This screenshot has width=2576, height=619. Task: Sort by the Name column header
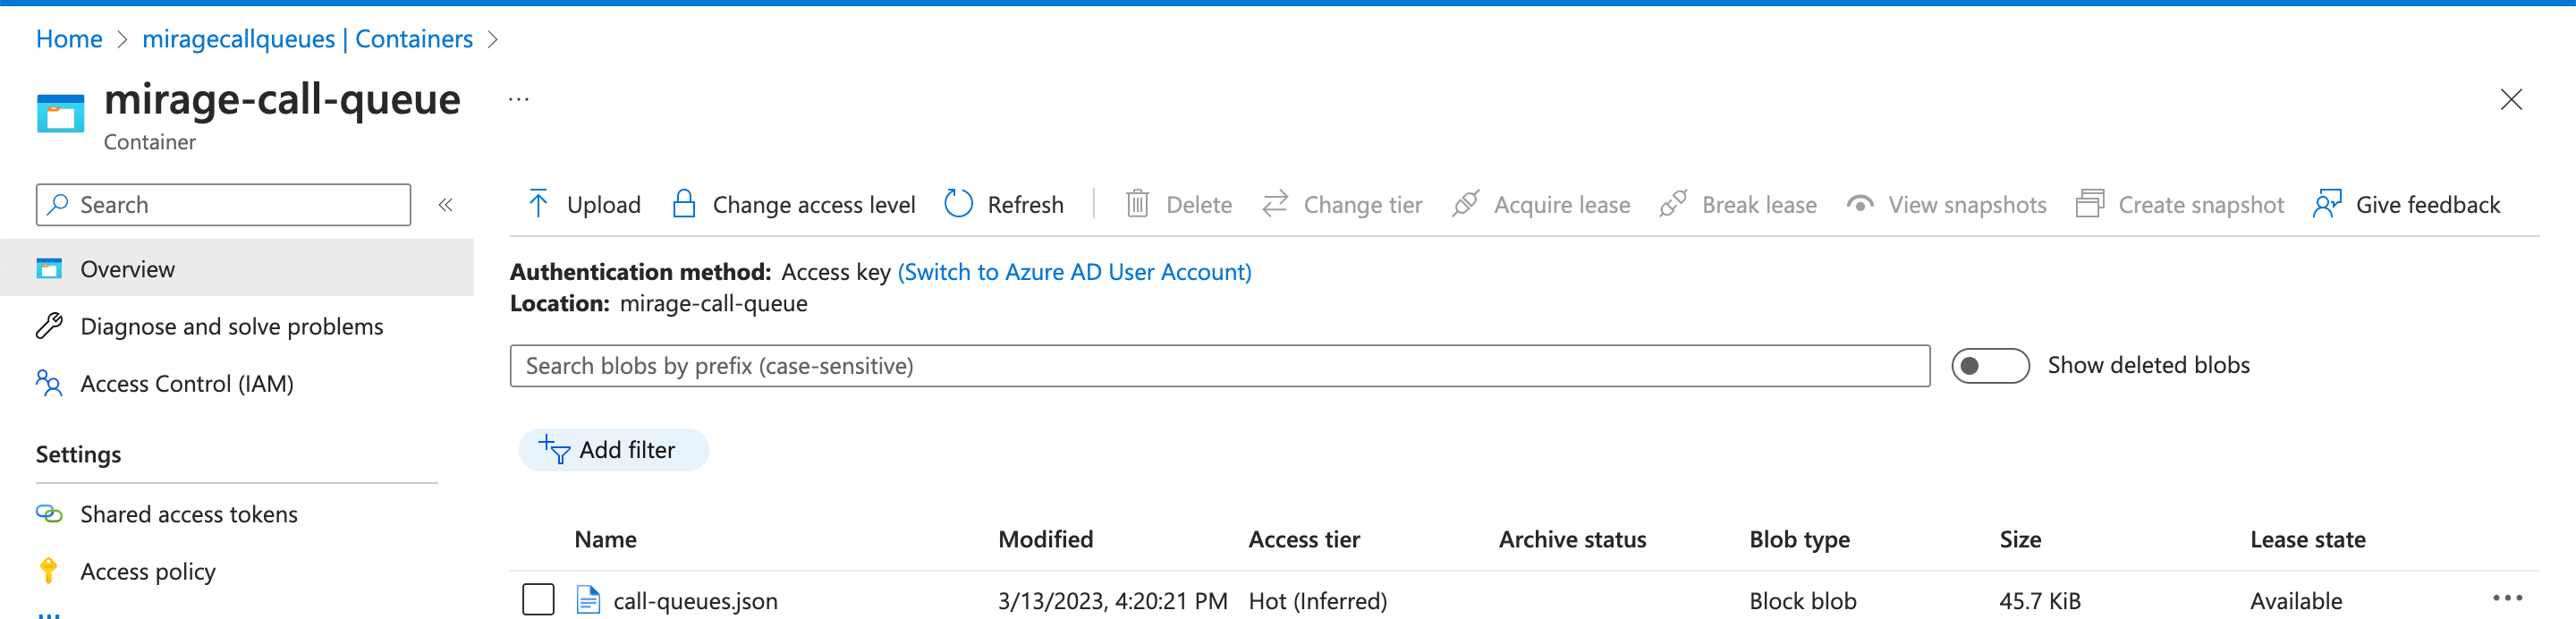click(x=606, y=540)
